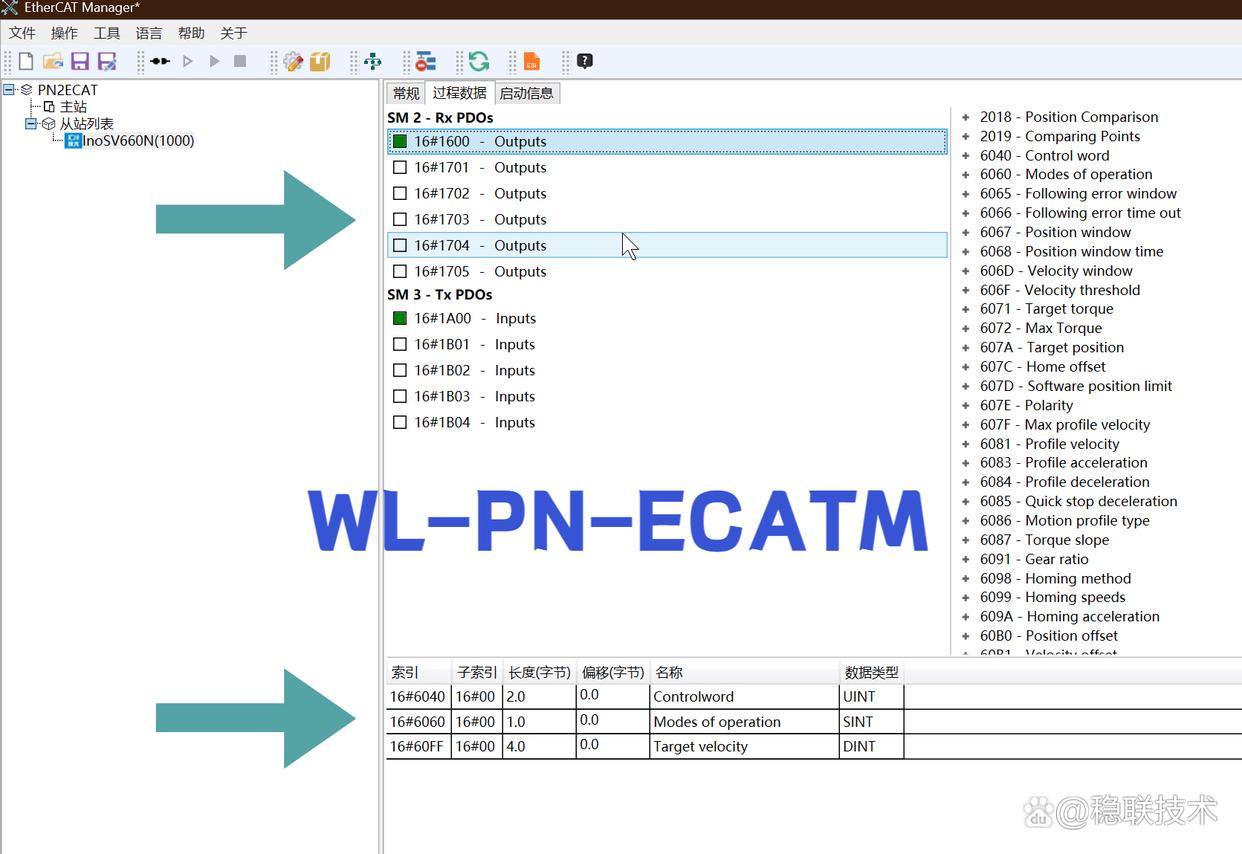The image size is (1242, 854).
Task: Open the 文件 menu
Action: tap(22, 33)
